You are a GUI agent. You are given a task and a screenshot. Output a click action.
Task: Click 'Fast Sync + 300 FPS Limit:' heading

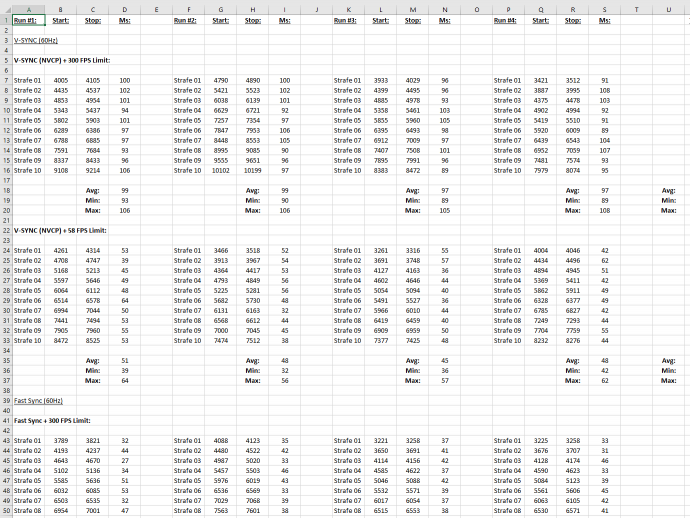tap(52, 421)
